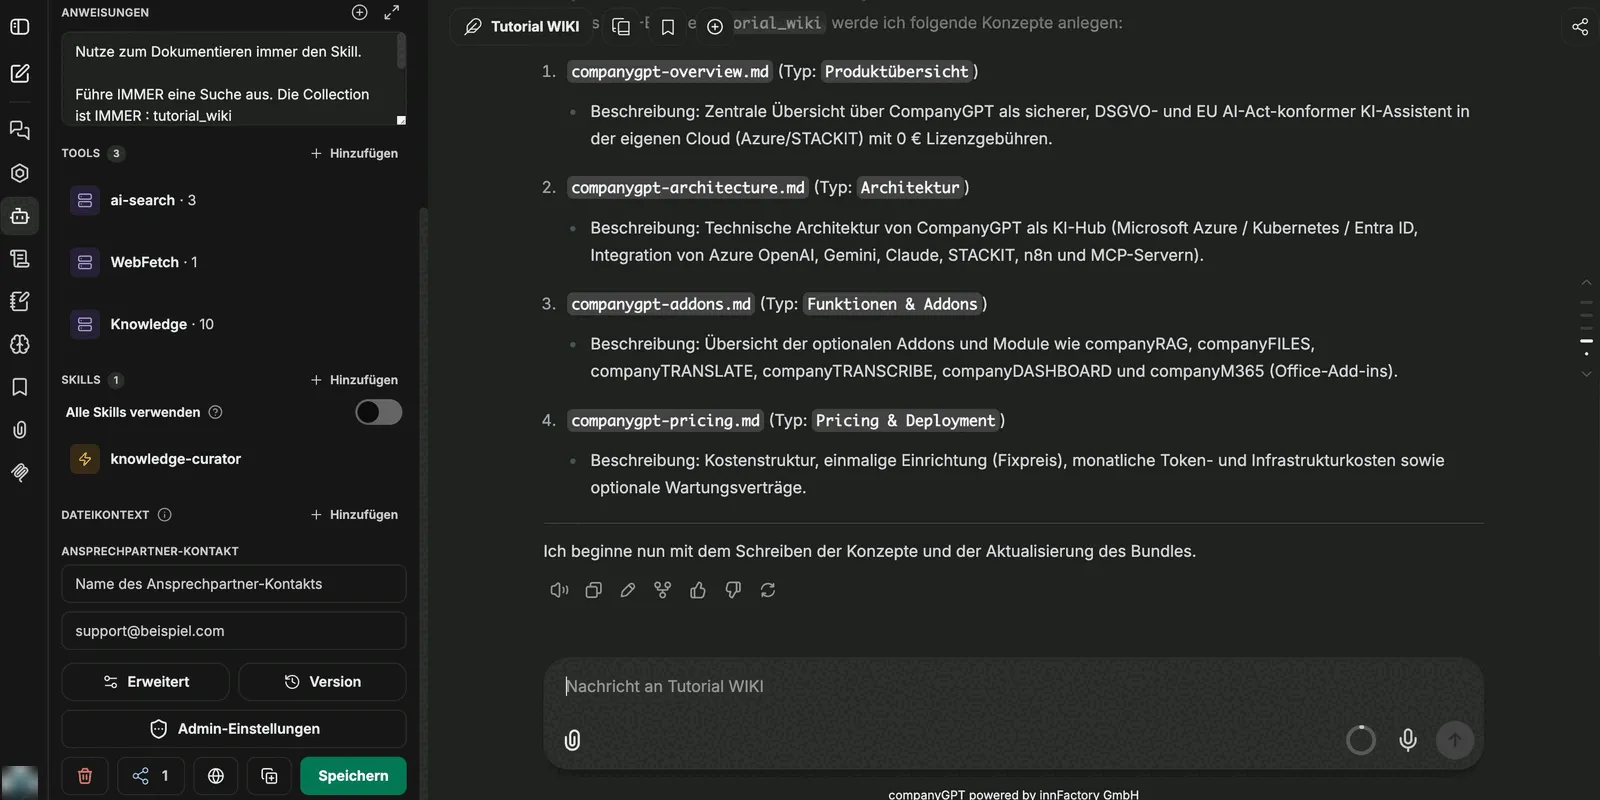Open the share icon at top right
This screenshot has width=1600, height=800.
(x=1580, y=27)
